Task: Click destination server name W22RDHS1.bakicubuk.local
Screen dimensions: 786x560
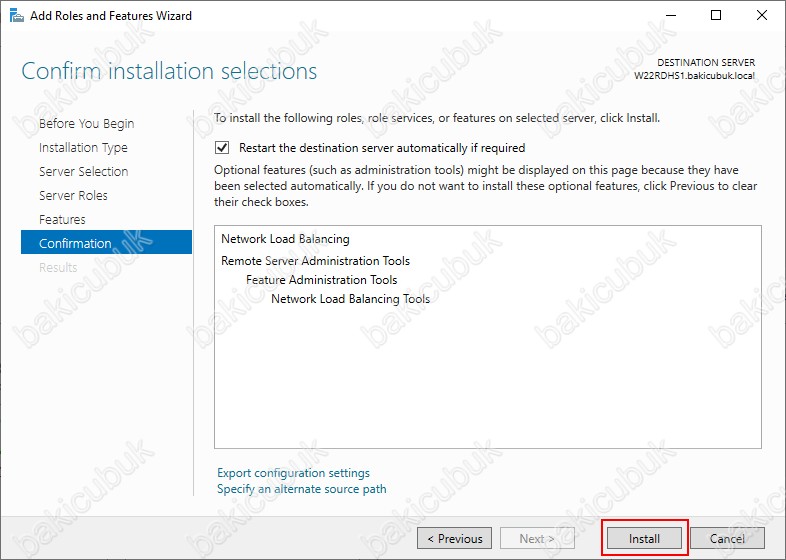Action: click(694, 76)
